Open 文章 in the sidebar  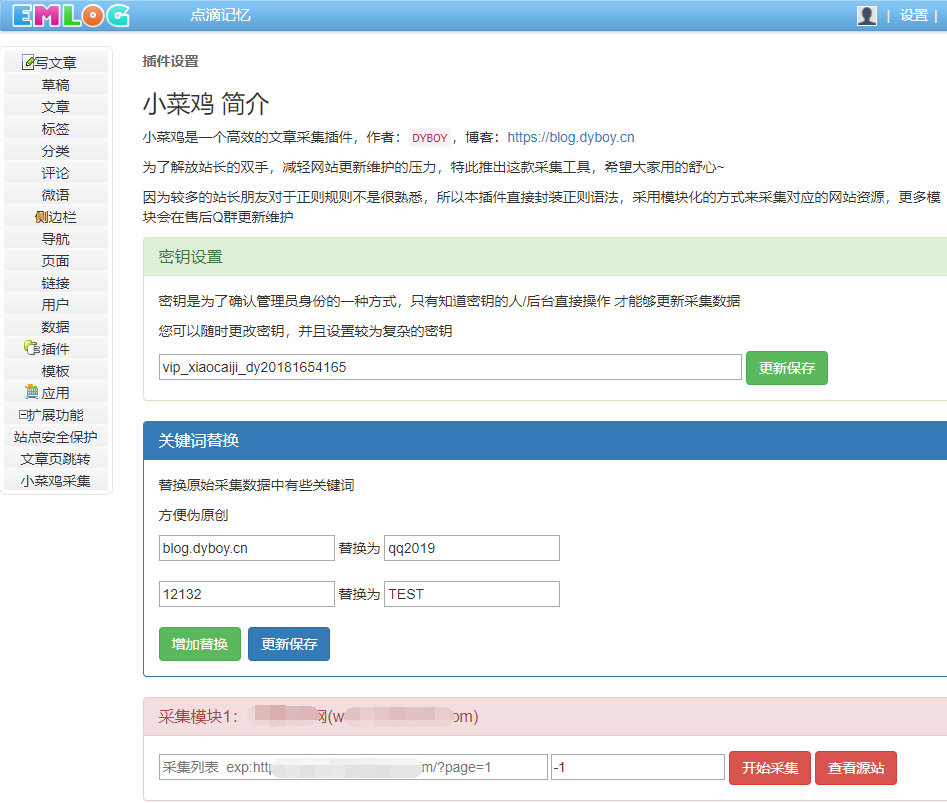56,107
